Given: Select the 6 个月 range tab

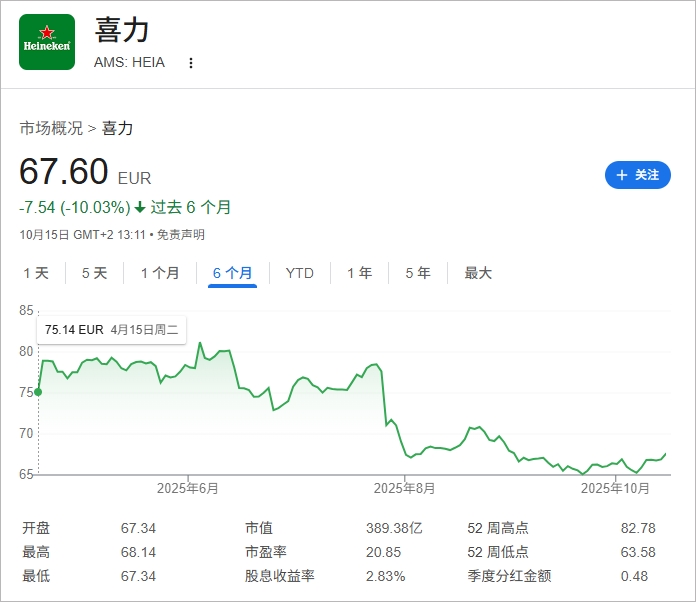Looking at the screenshot, I should click(232, 273).
